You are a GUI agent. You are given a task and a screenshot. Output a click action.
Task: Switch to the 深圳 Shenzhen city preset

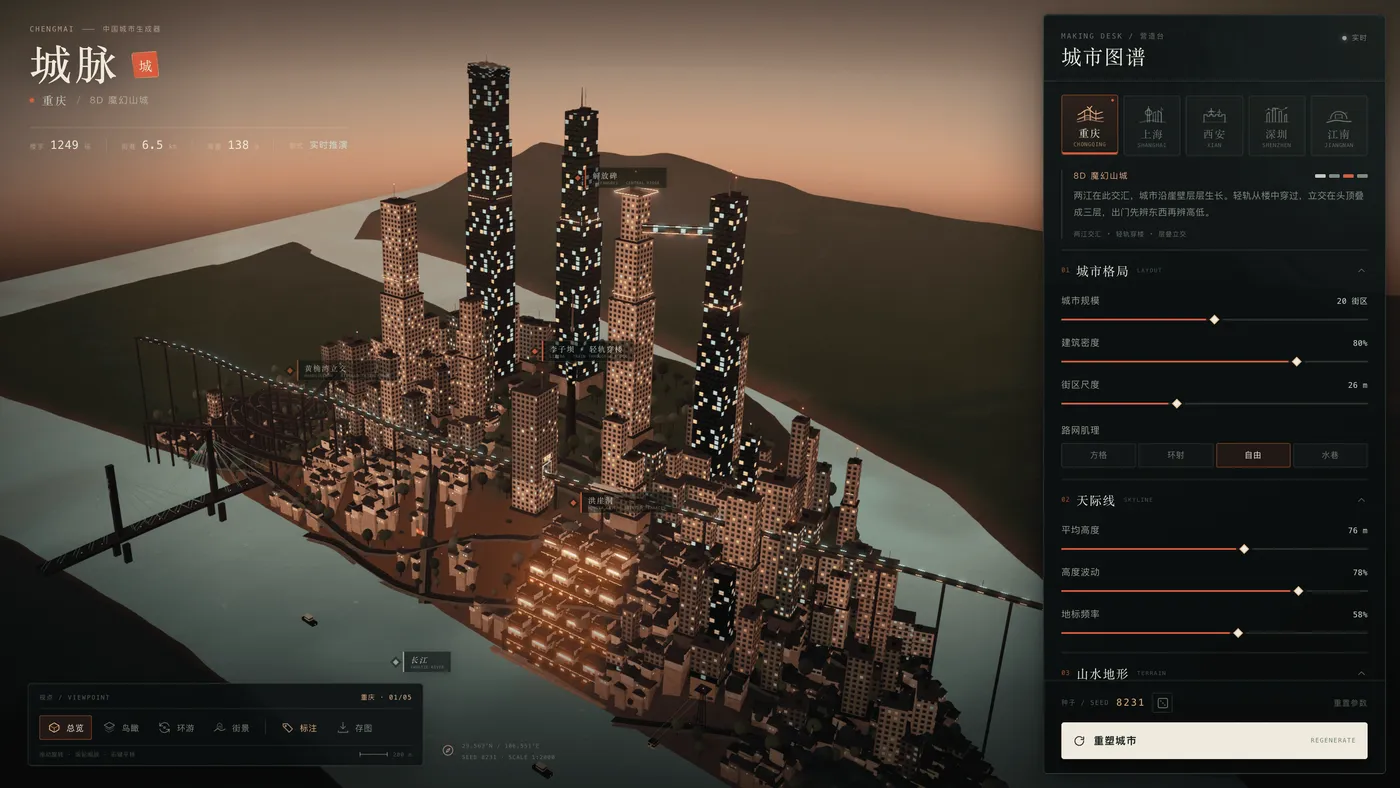pyautogui.click(x=1276, y=125)
